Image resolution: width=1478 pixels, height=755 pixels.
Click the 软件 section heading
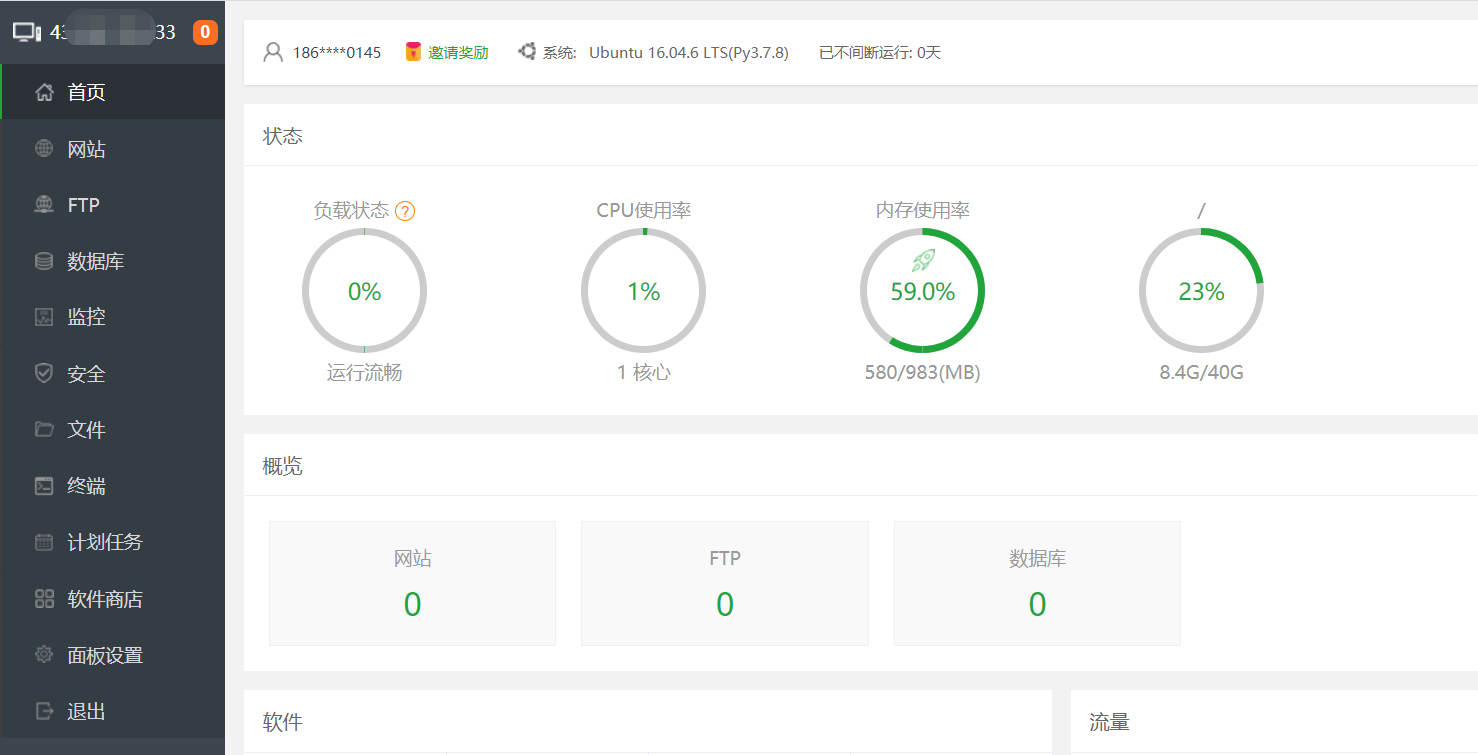tap(283, 722)
